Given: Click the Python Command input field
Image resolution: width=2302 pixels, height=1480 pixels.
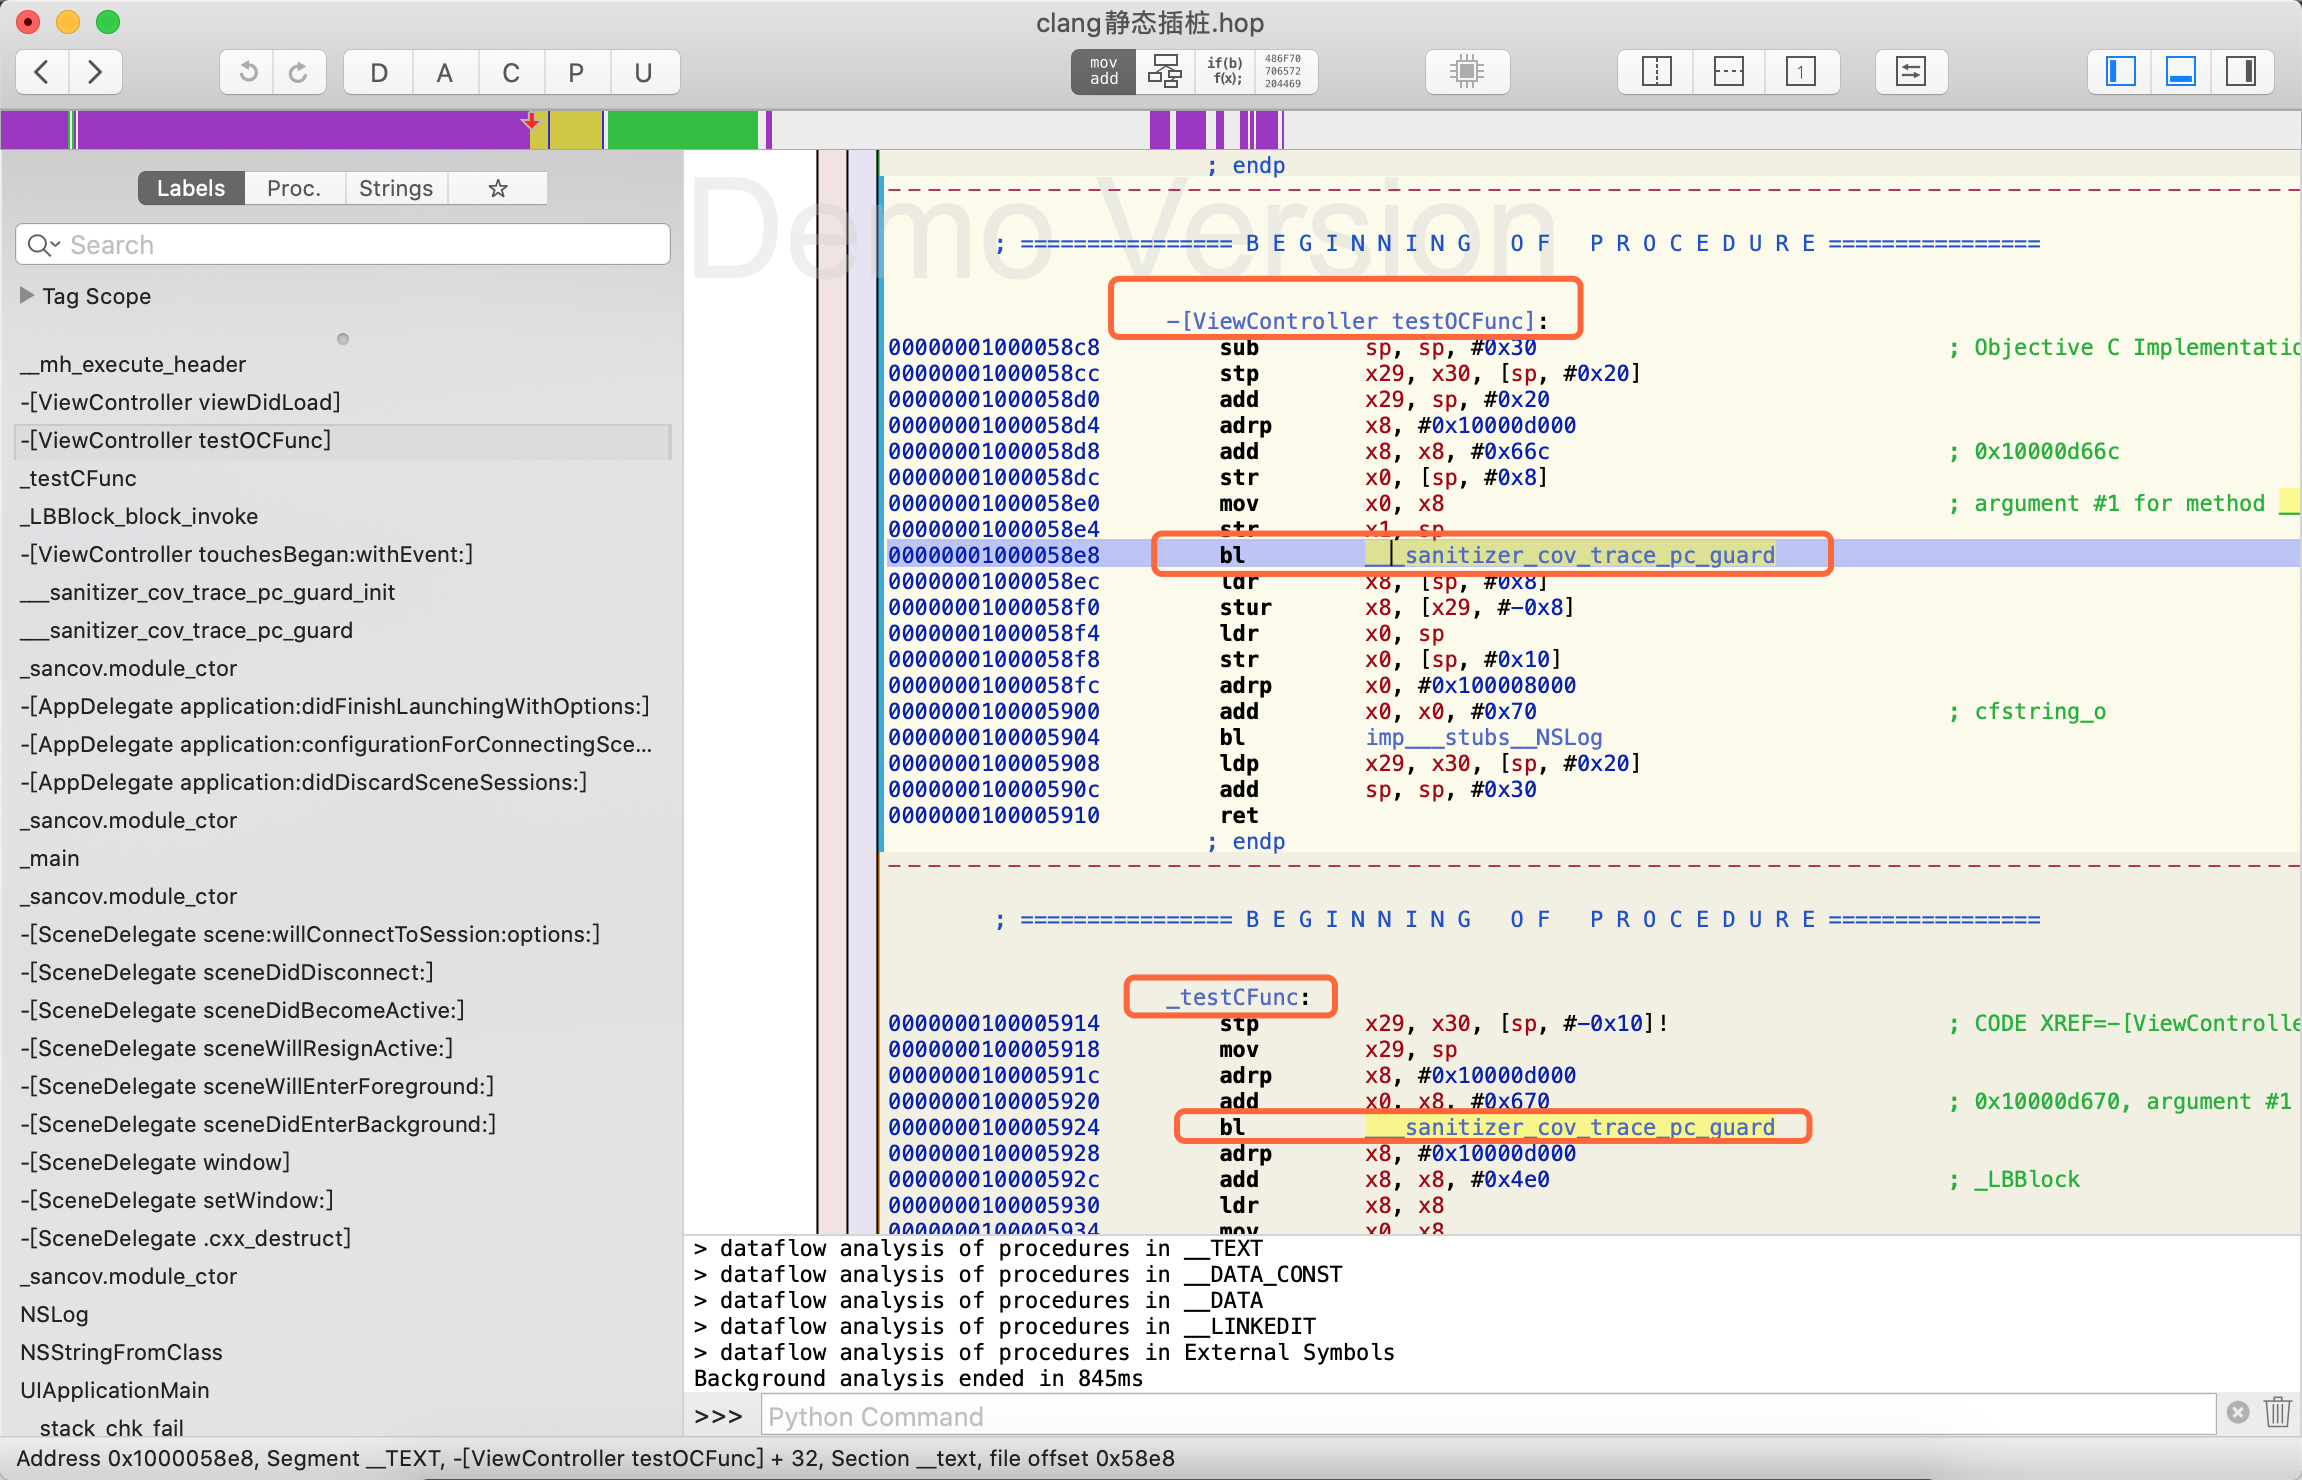Looking at the screenshot, I should tap(1489, 1416).
